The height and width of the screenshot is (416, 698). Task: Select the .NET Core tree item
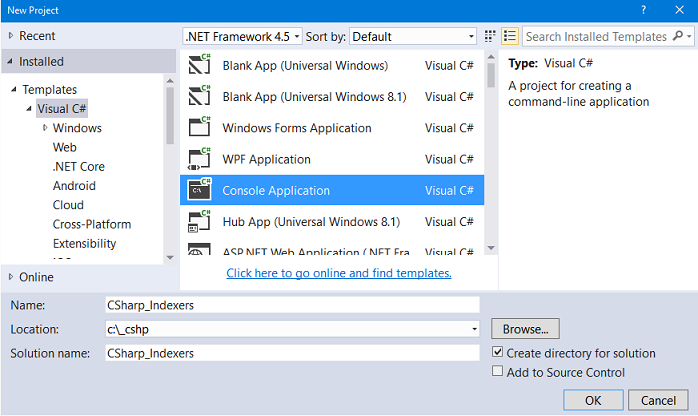point(78,166)
